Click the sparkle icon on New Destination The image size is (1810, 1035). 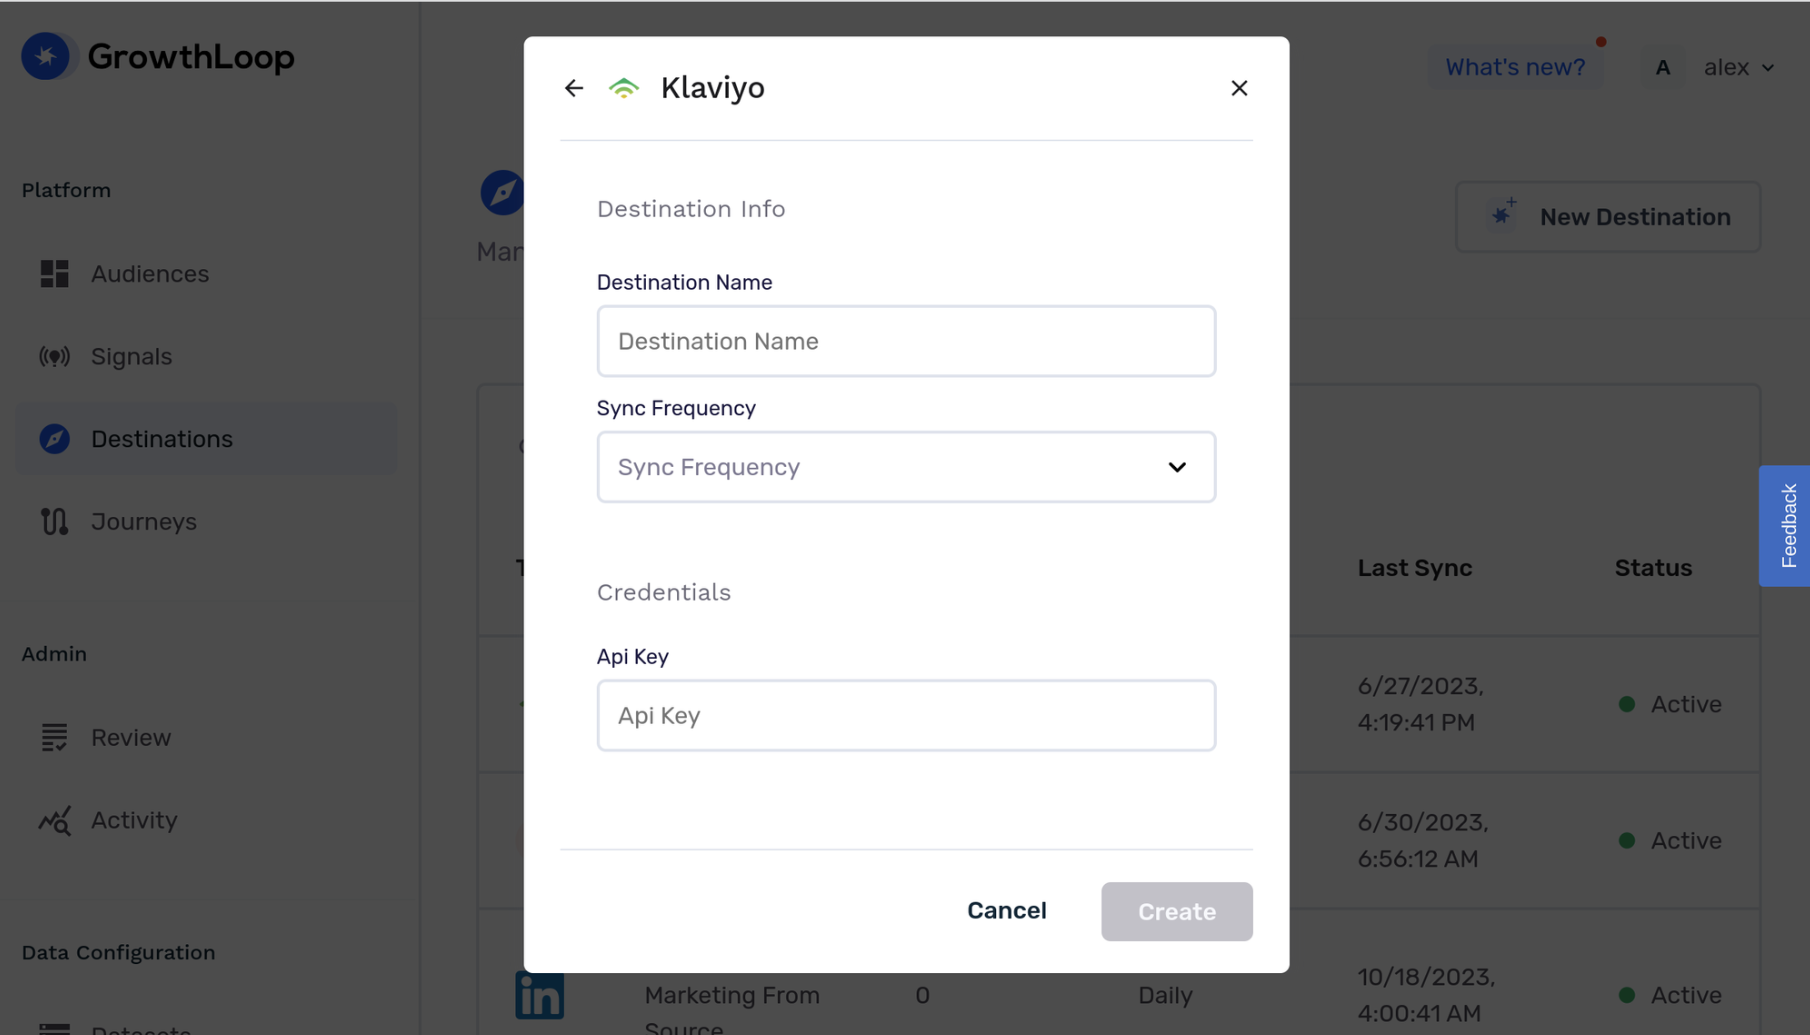(1503, 213)
